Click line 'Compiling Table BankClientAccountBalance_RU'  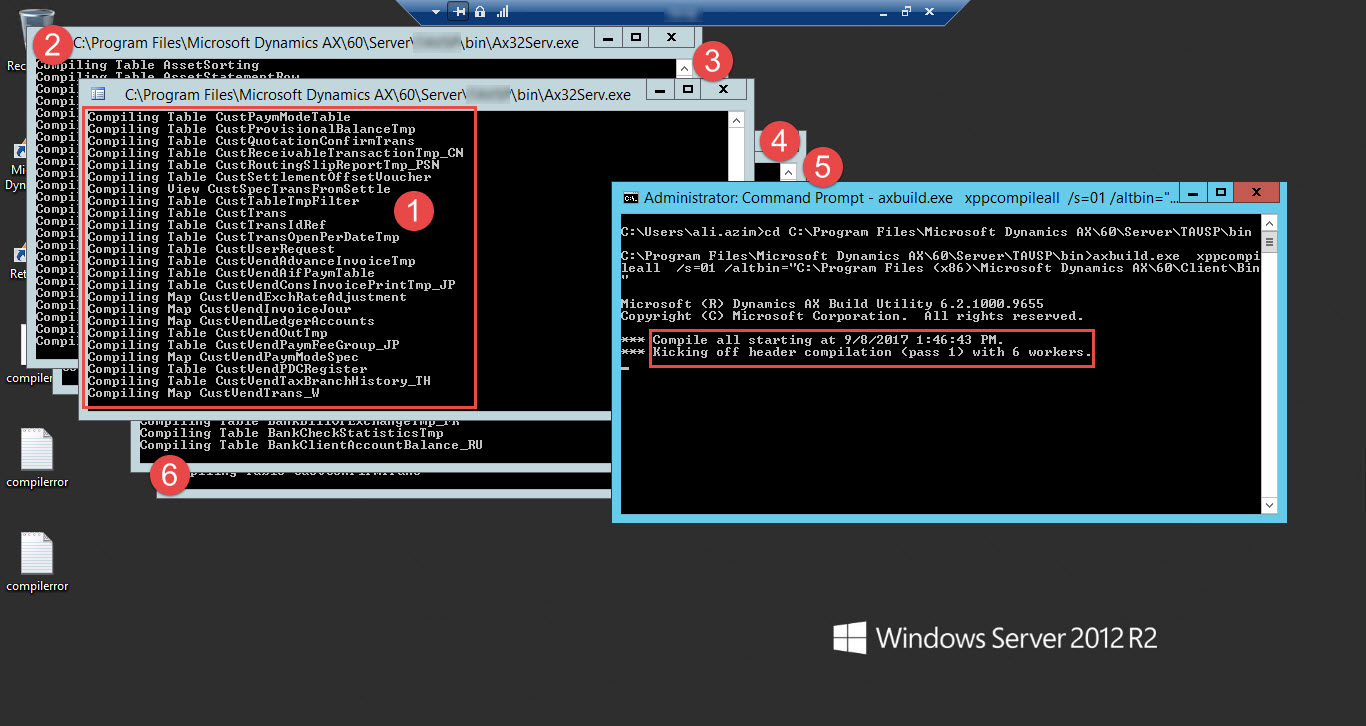311,445
